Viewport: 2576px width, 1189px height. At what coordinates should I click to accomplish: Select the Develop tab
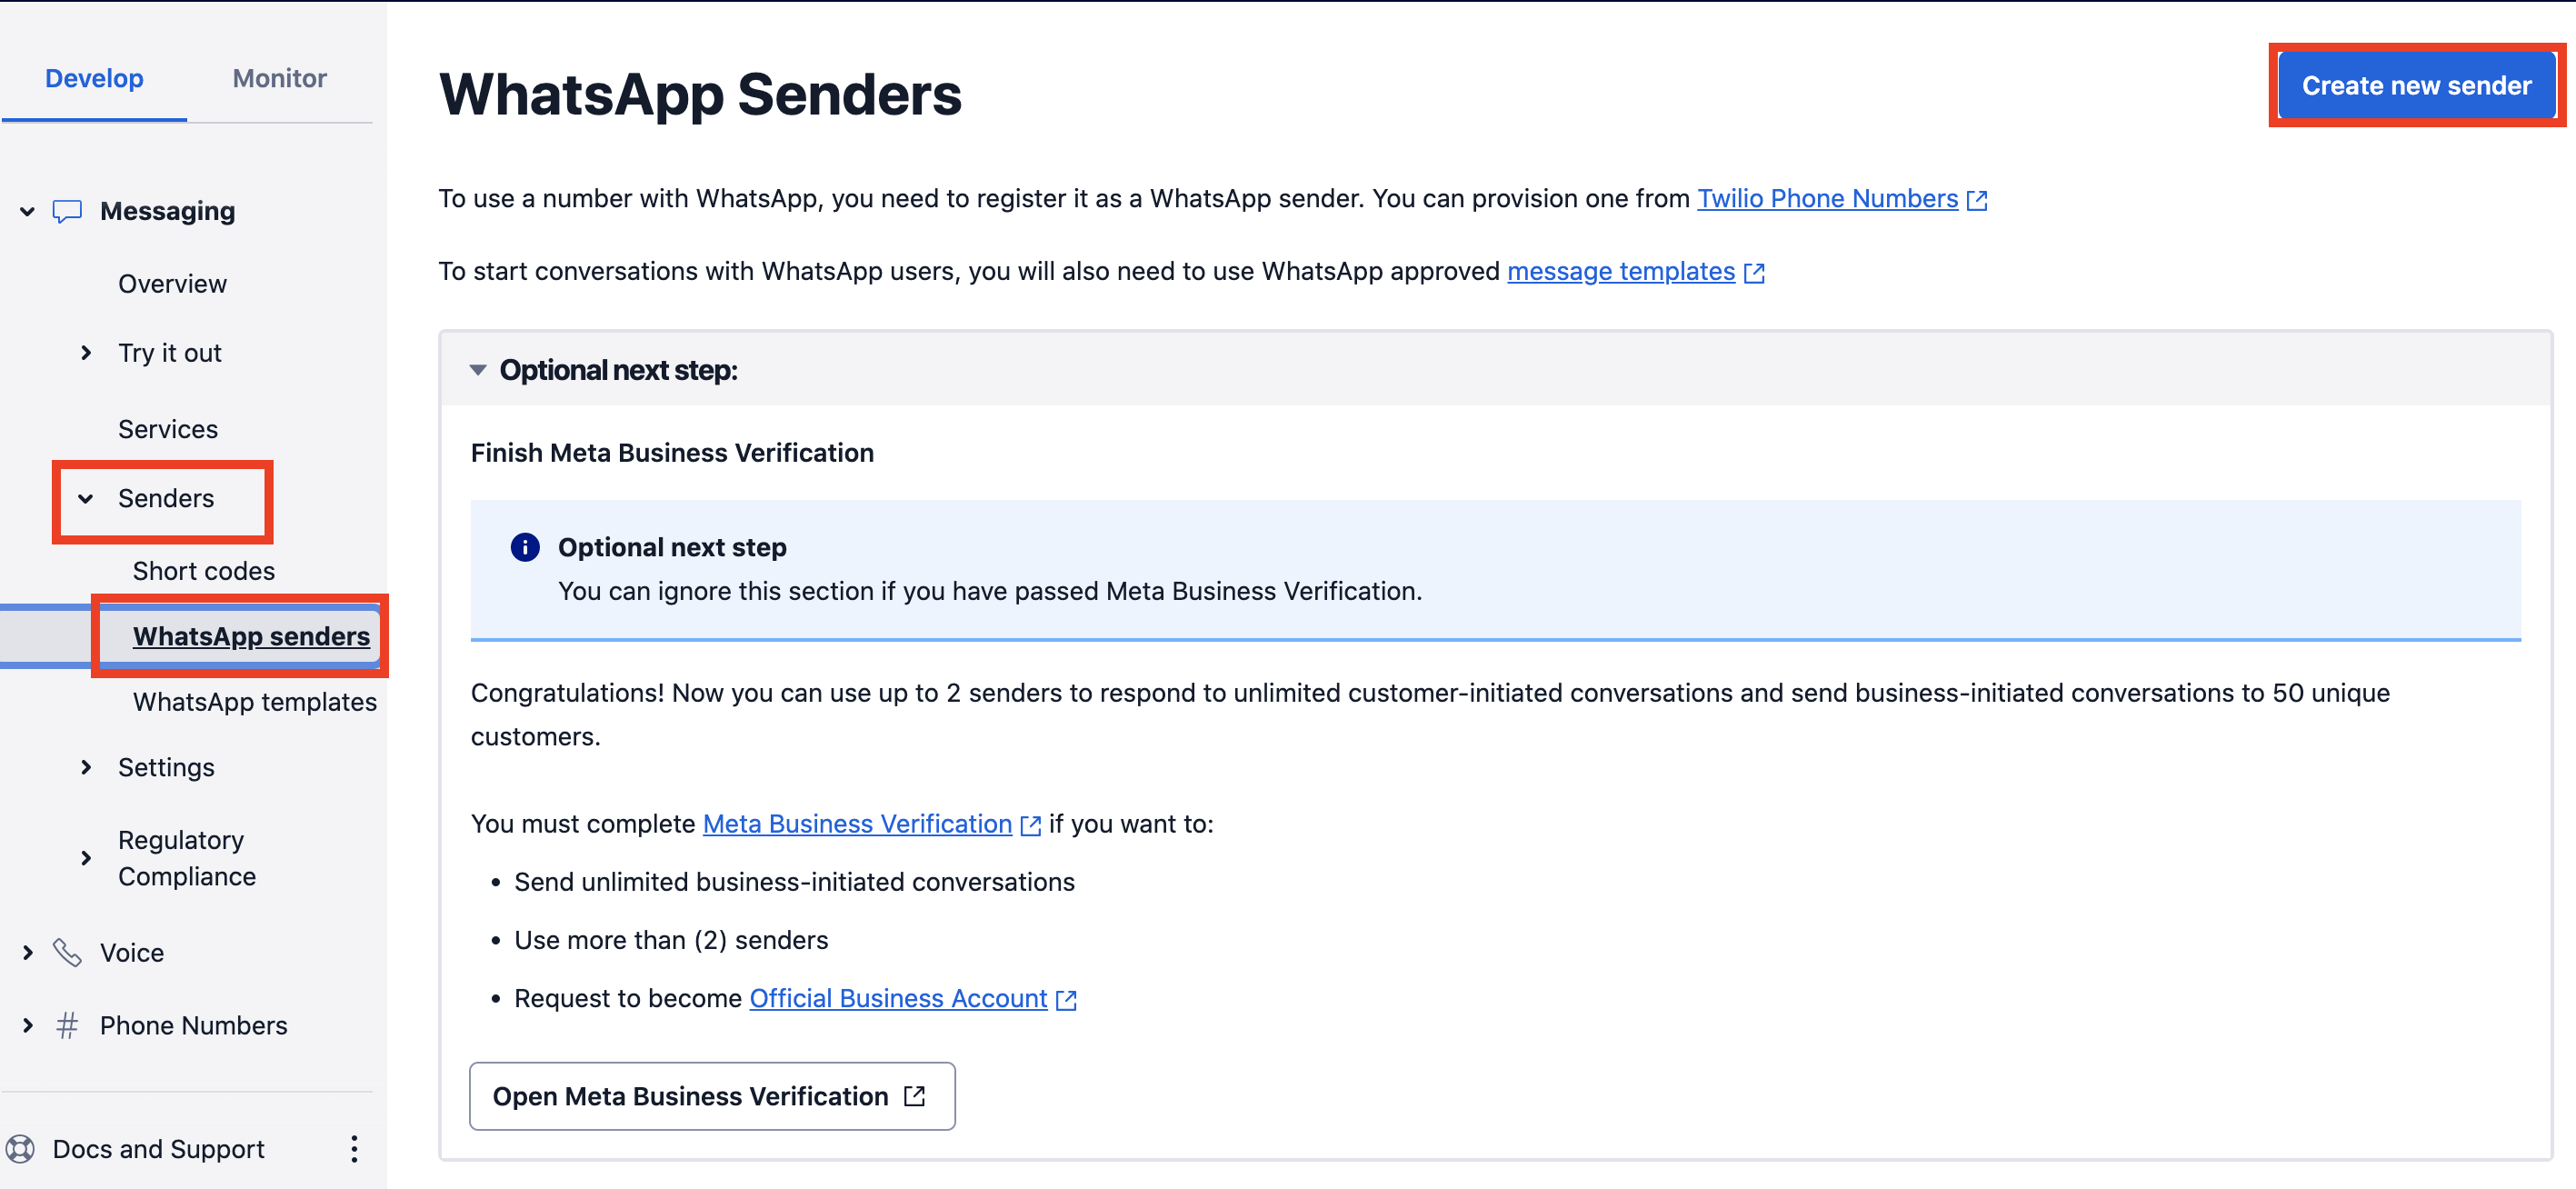click(94, 78)
